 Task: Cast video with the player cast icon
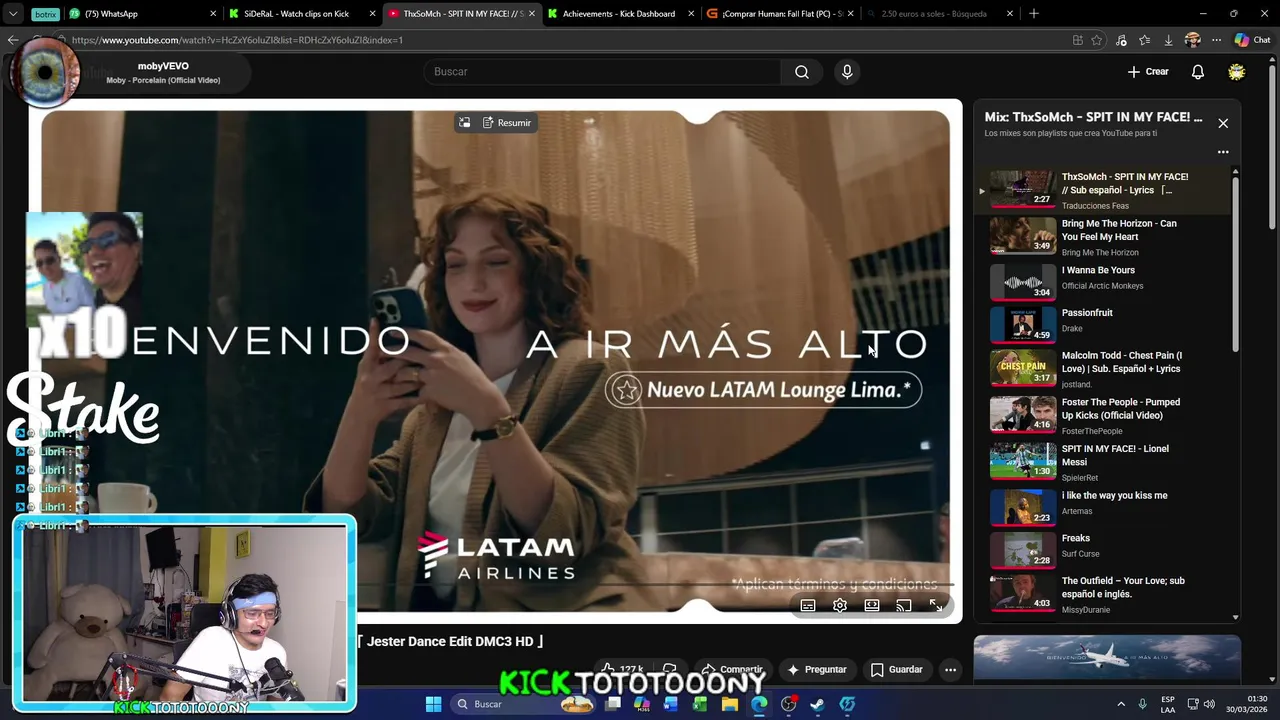[x=904, y=605]
